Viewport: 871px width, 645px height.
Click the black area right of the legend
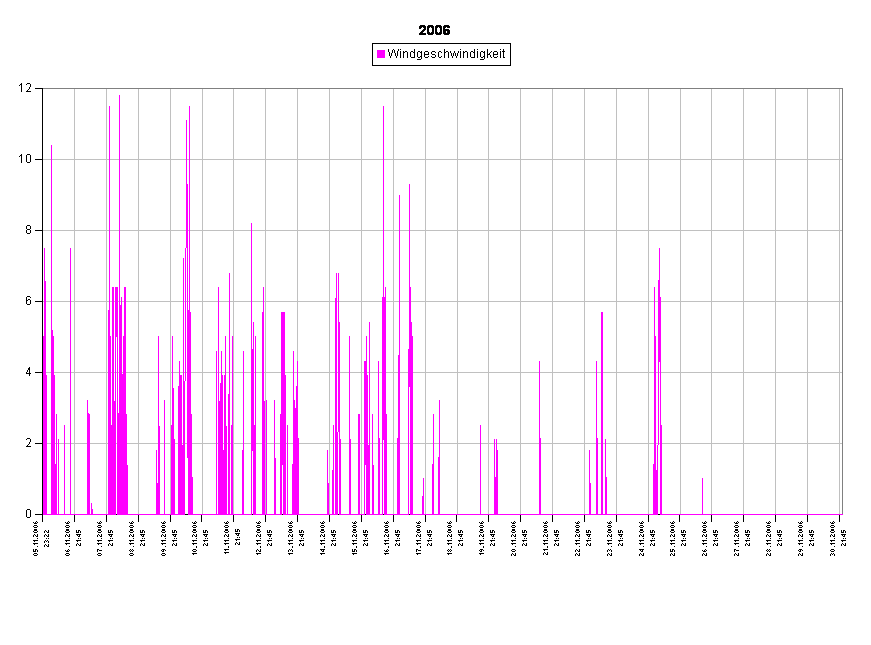point(680,54)
